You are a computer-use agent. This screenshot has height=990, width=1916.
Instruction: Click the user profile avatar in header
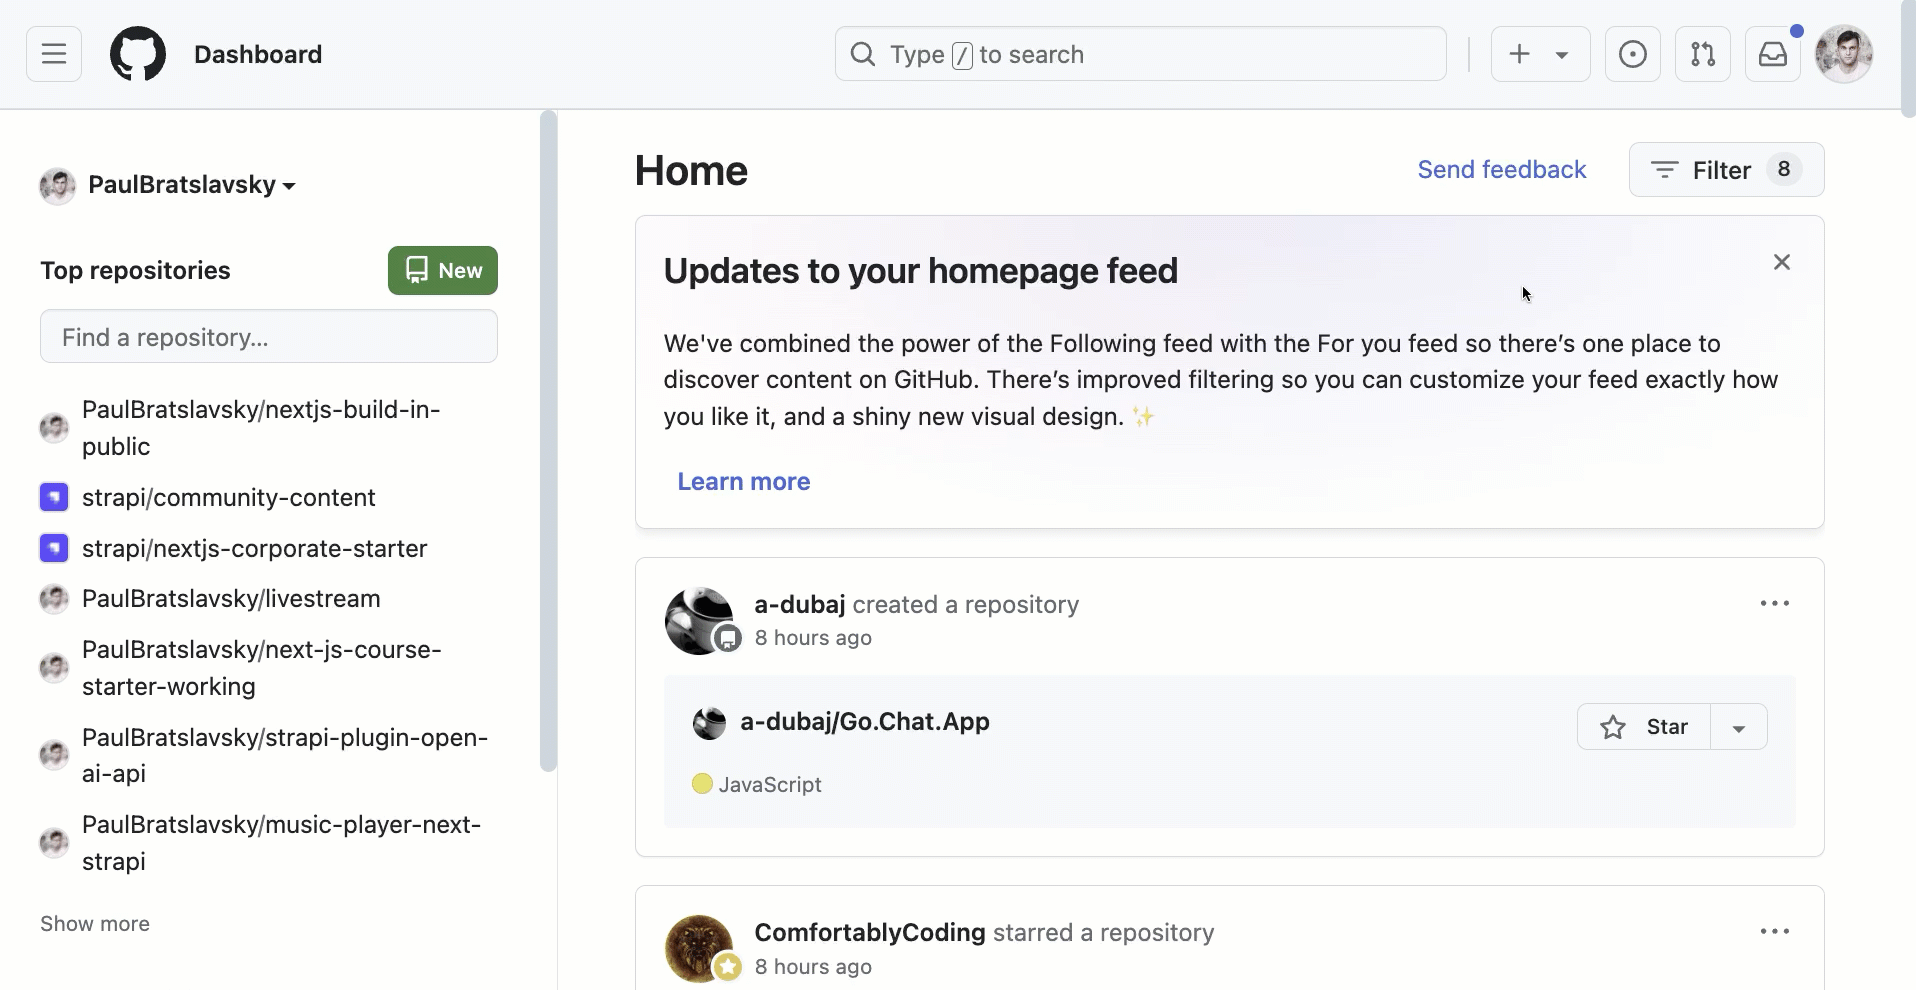point(1844,54)
